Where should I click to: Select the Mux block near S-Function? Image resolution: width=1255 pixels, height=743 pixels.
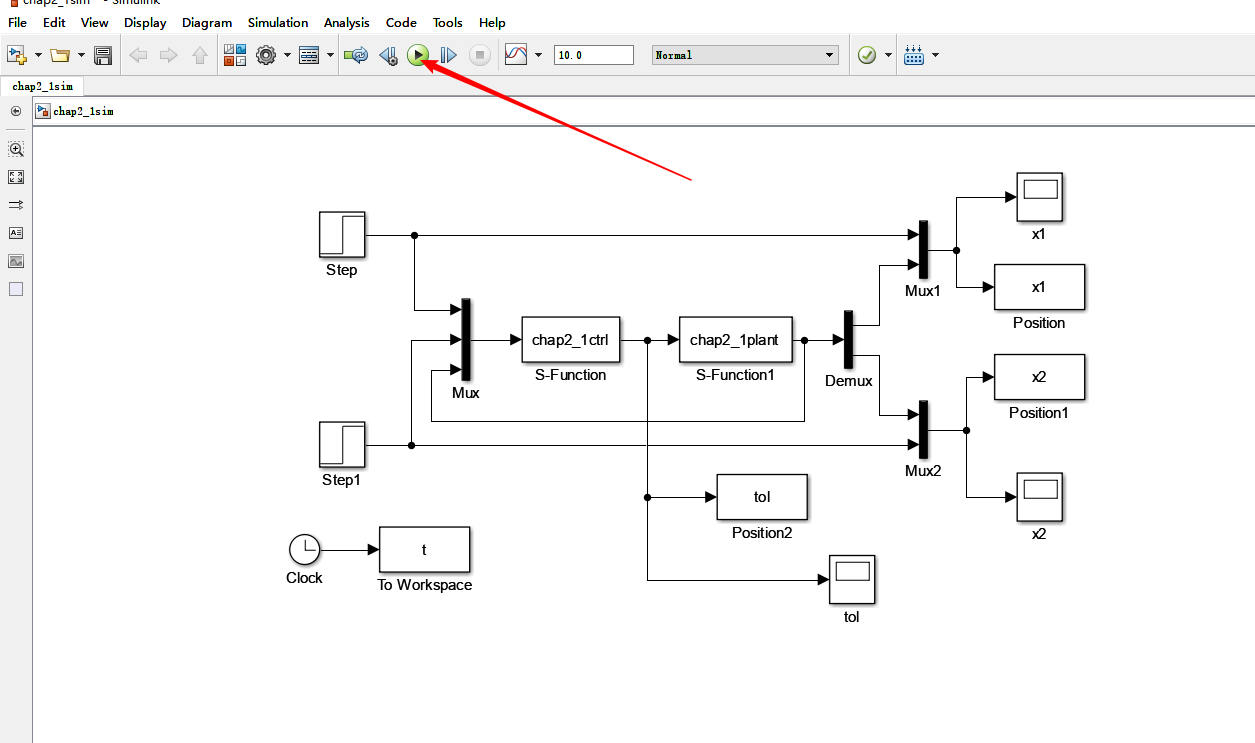click(x=466, y=340)
